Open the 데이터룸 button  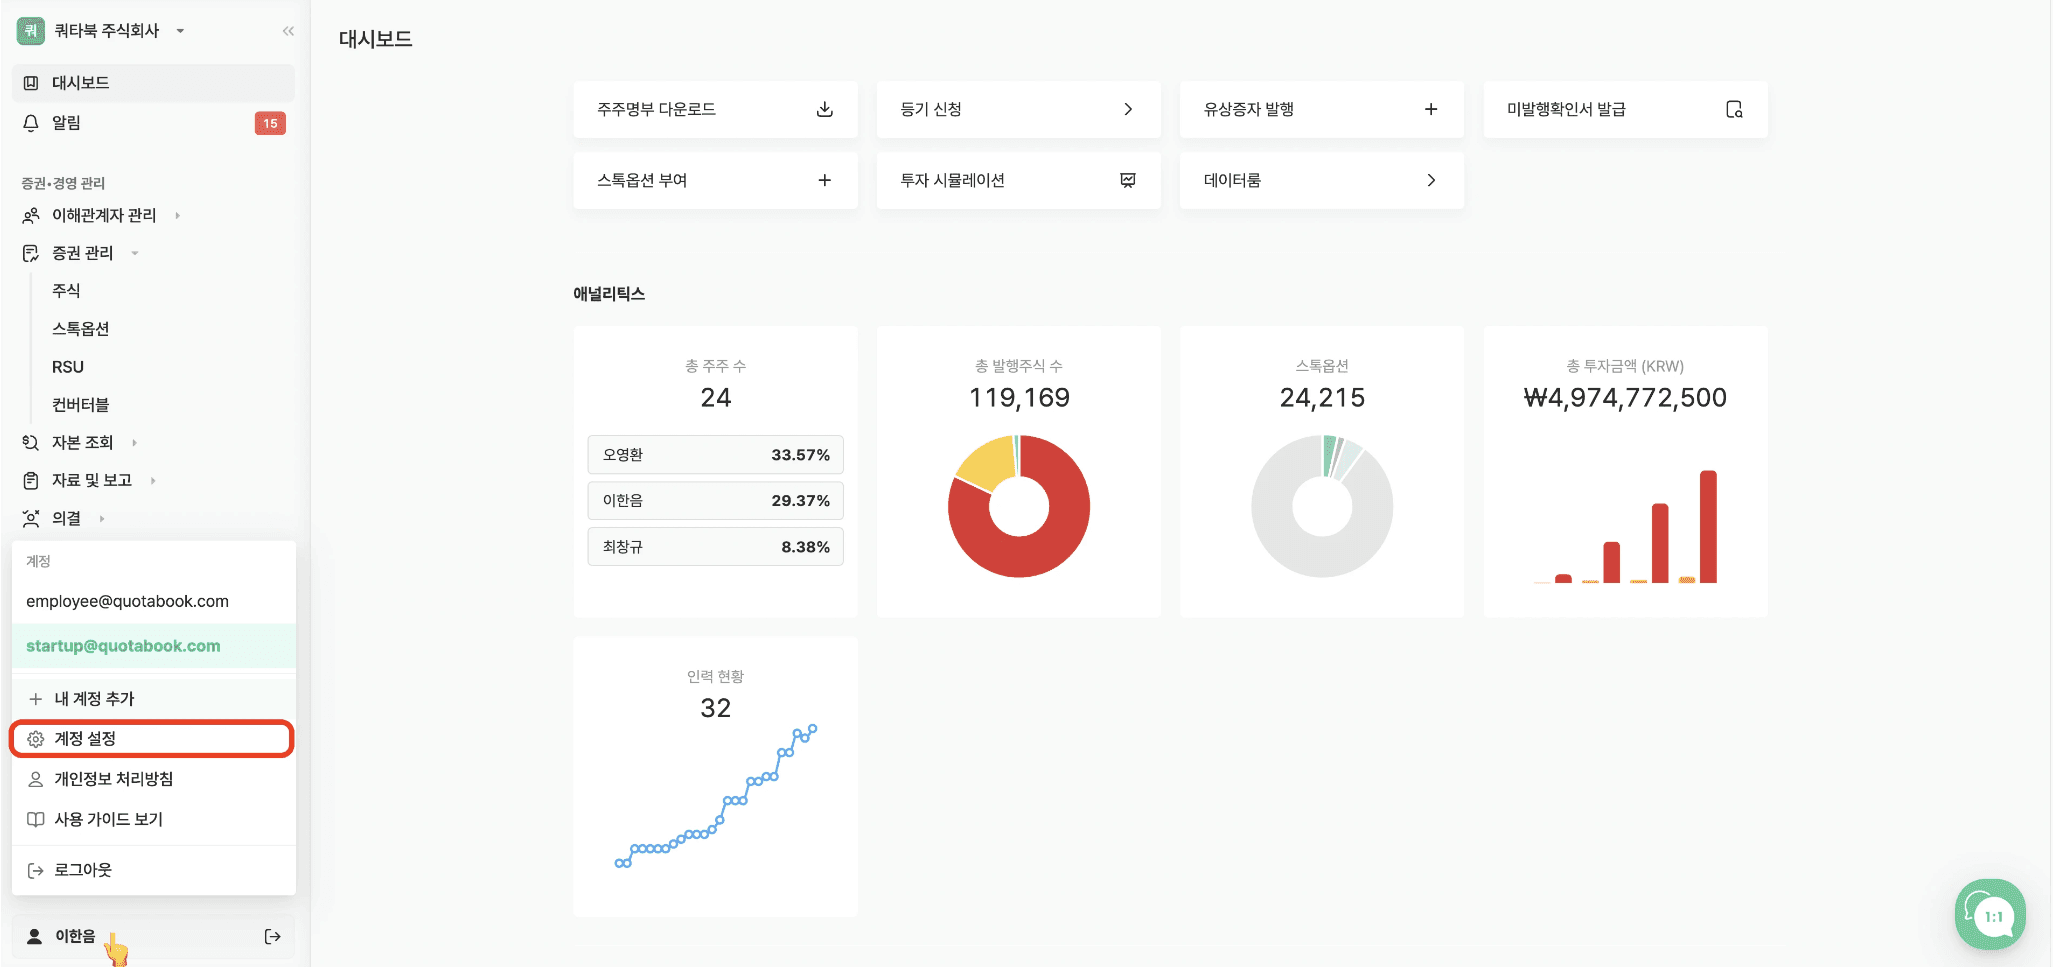coord(1320,181)
